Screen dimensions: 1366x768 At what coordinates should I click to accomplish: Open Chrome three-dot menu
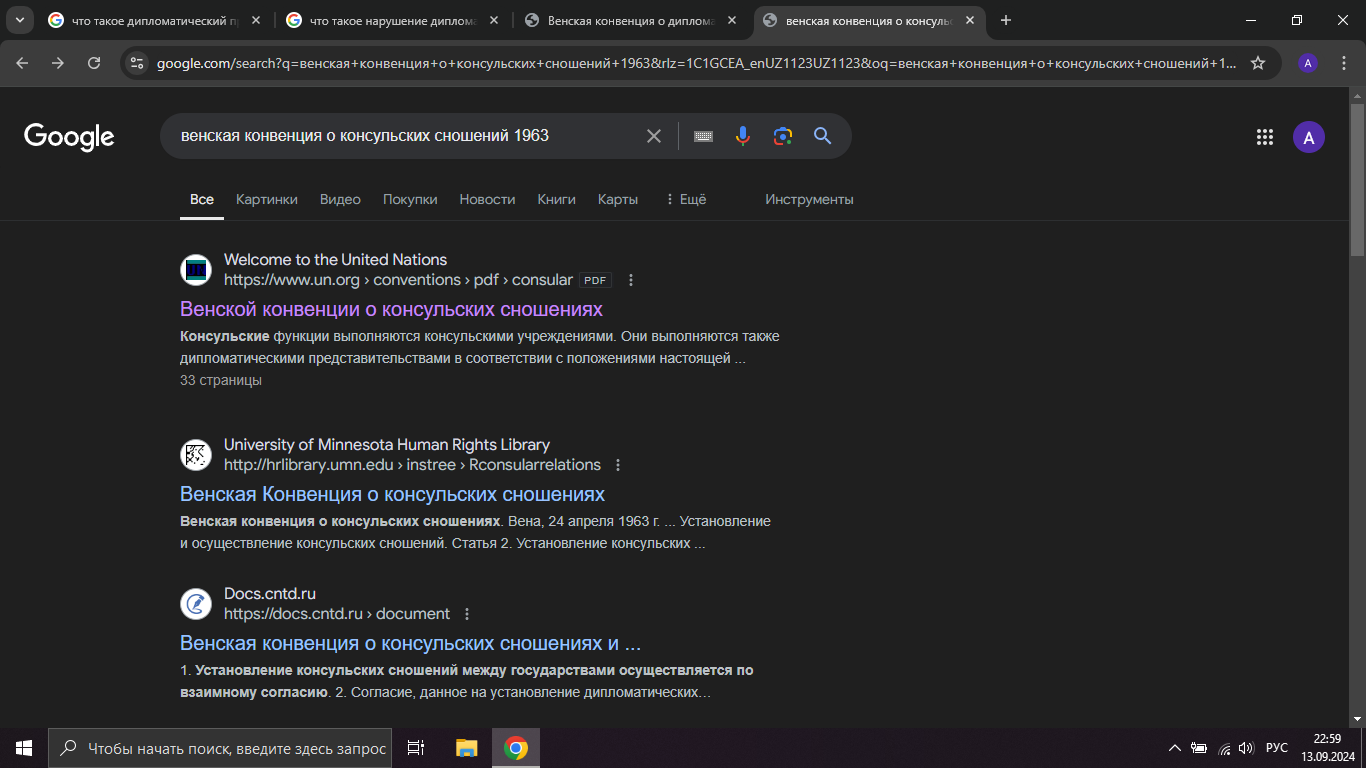(x=1344, y=63)
